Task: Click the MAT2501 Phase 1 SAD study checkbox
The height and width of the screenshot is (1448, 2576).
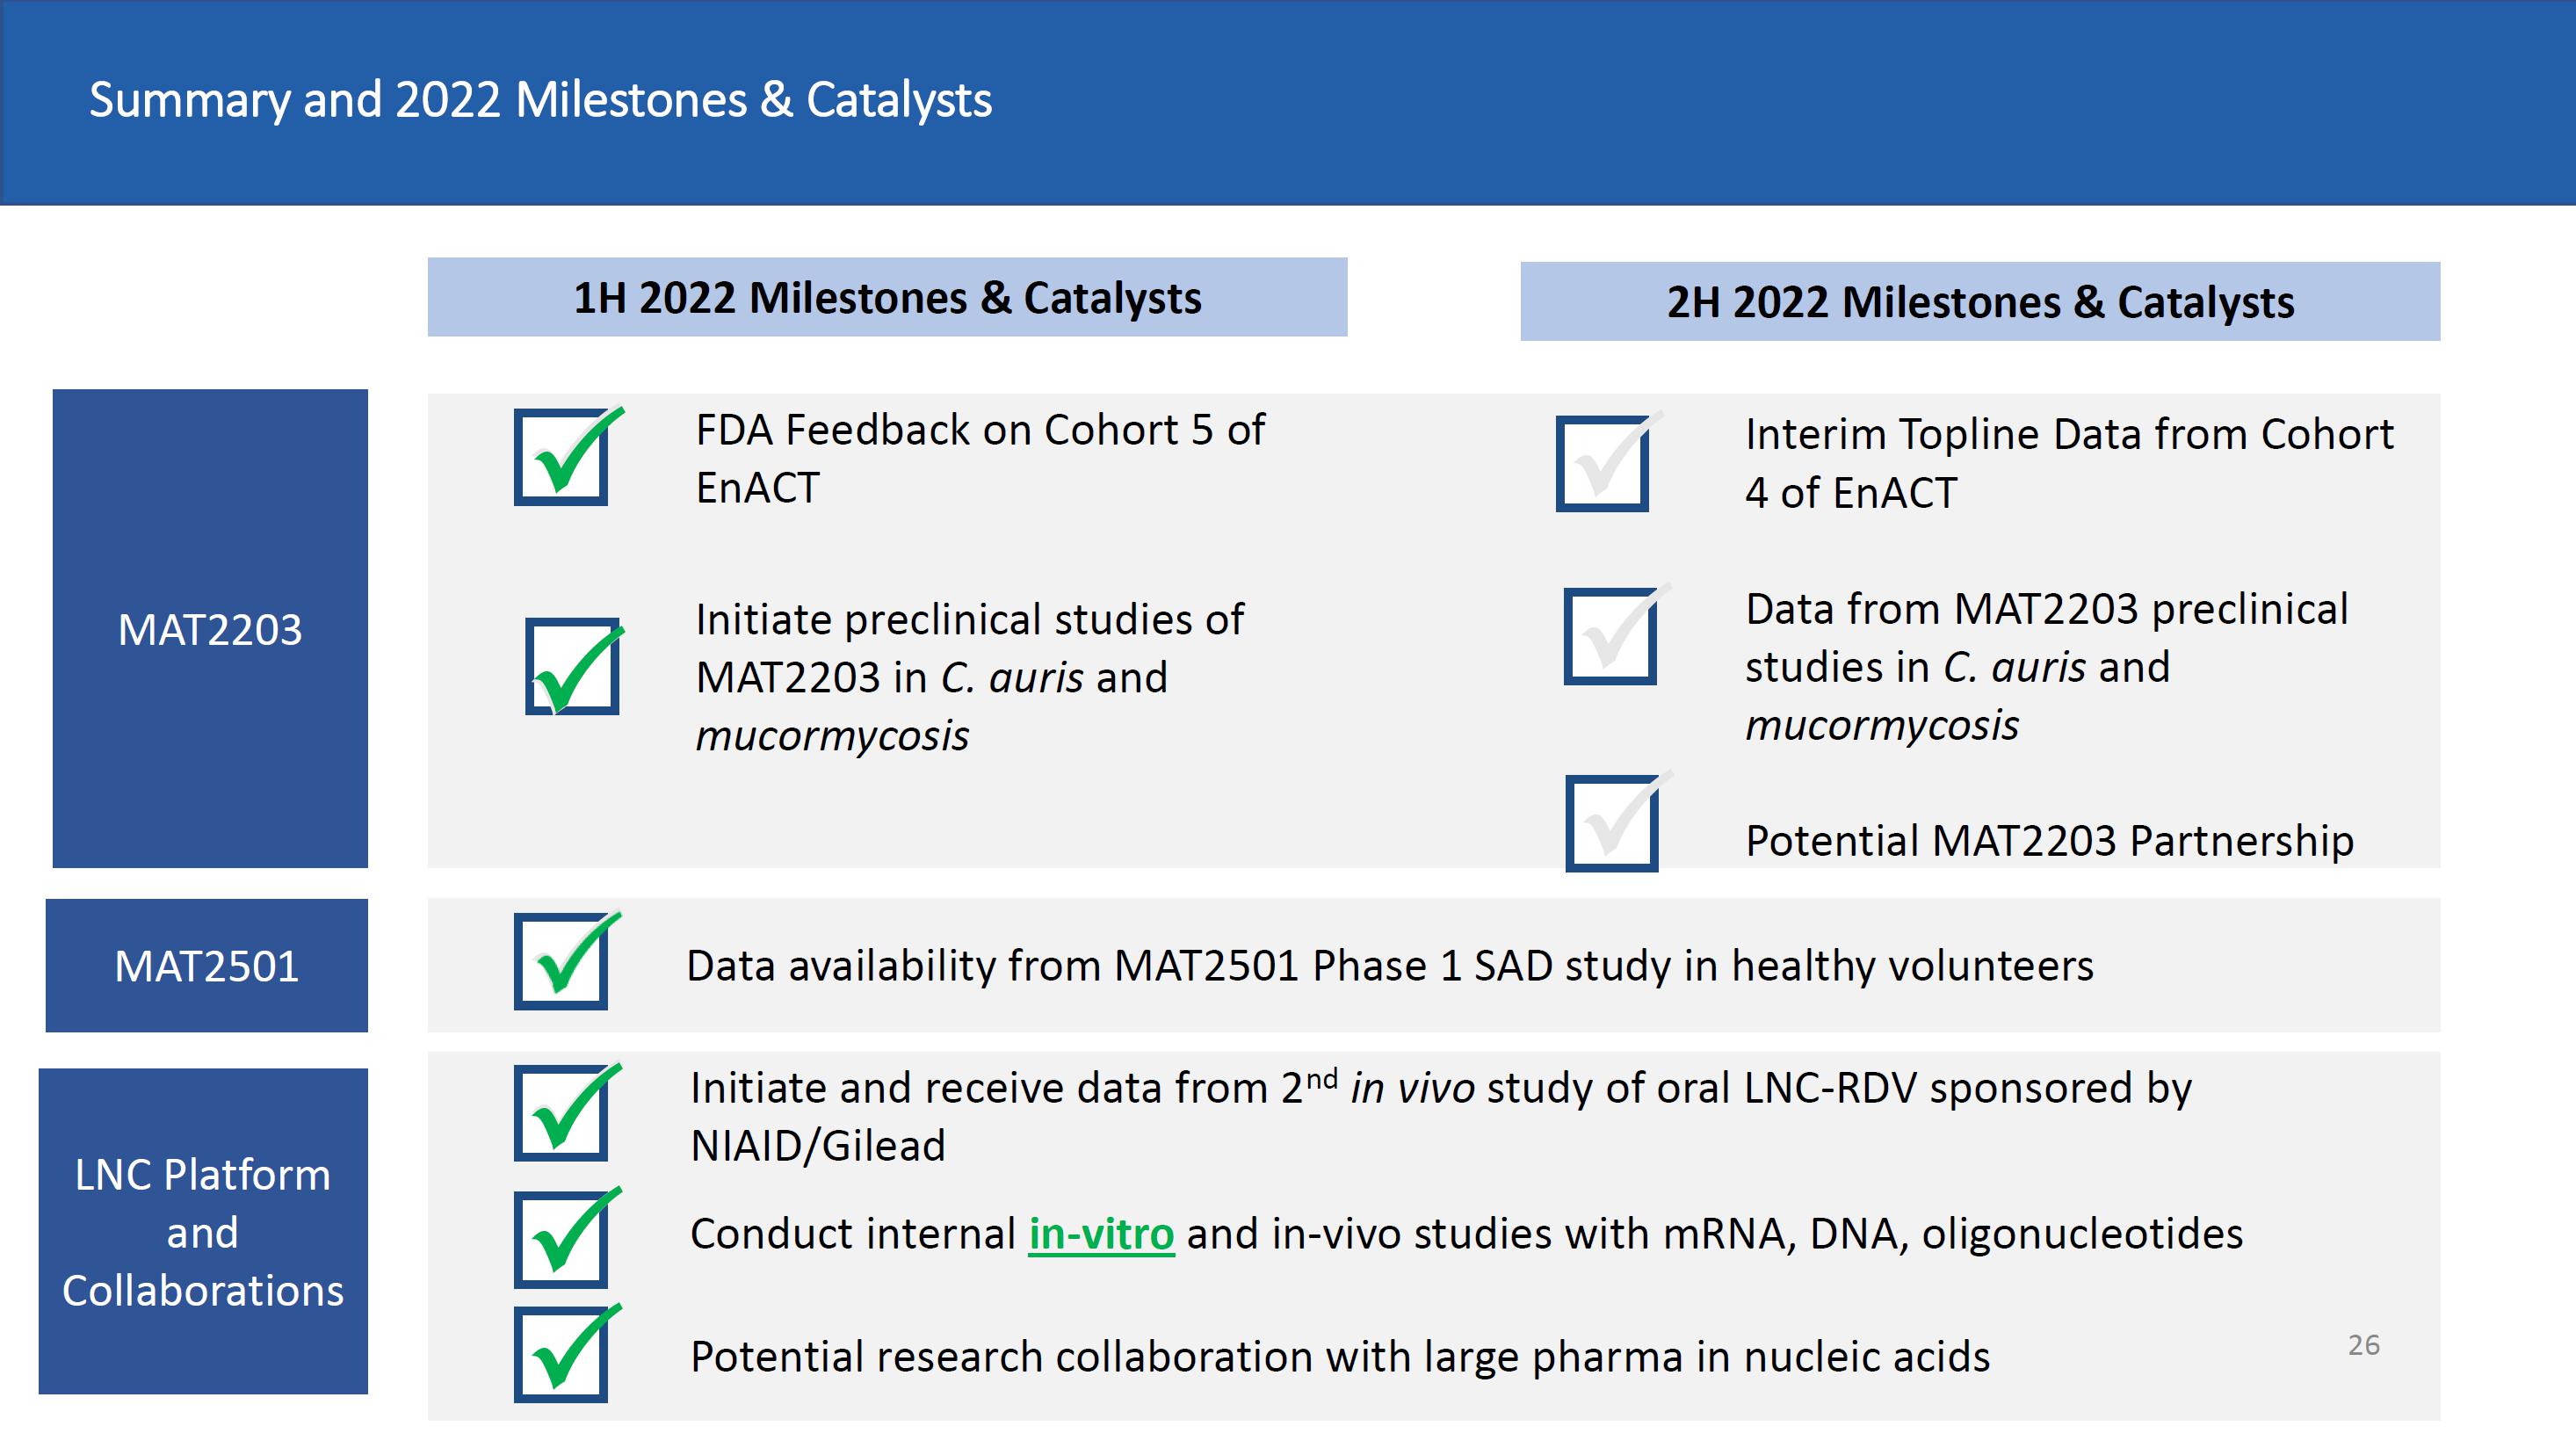Action: pyautogui.click(x=561, y=962)
